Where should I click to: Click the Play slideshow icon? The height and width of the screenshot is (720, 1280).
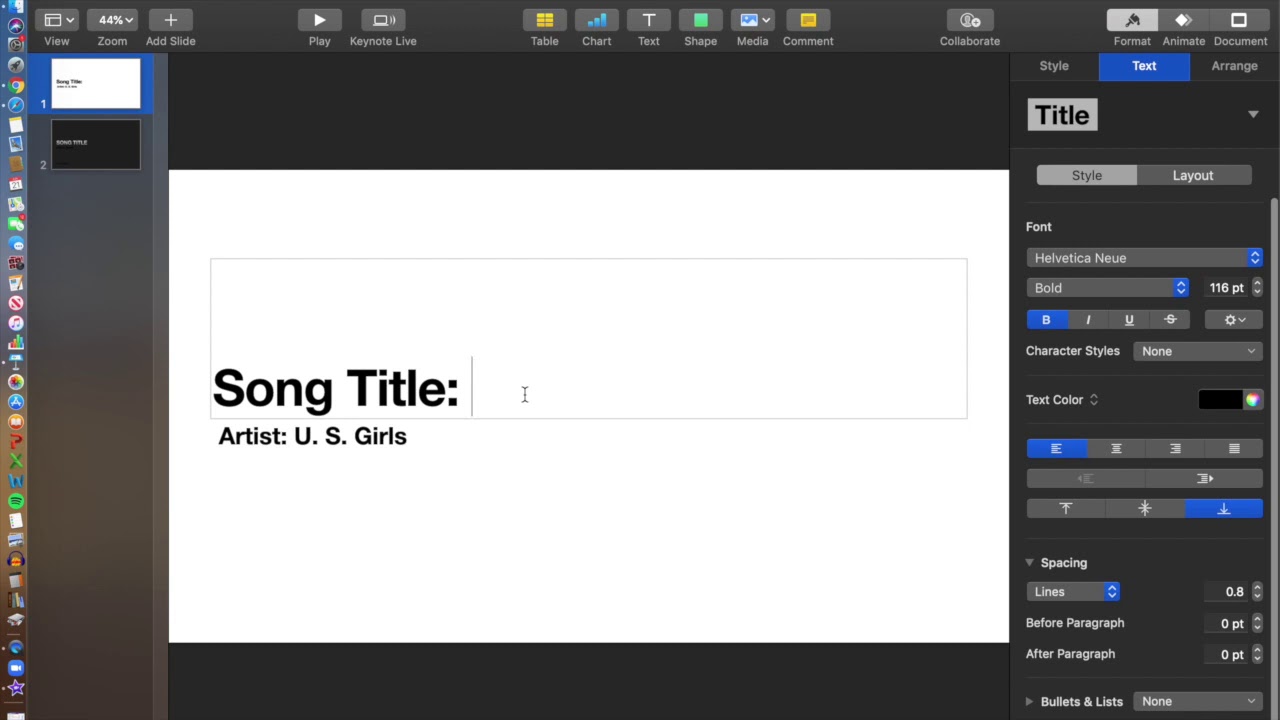319,20
